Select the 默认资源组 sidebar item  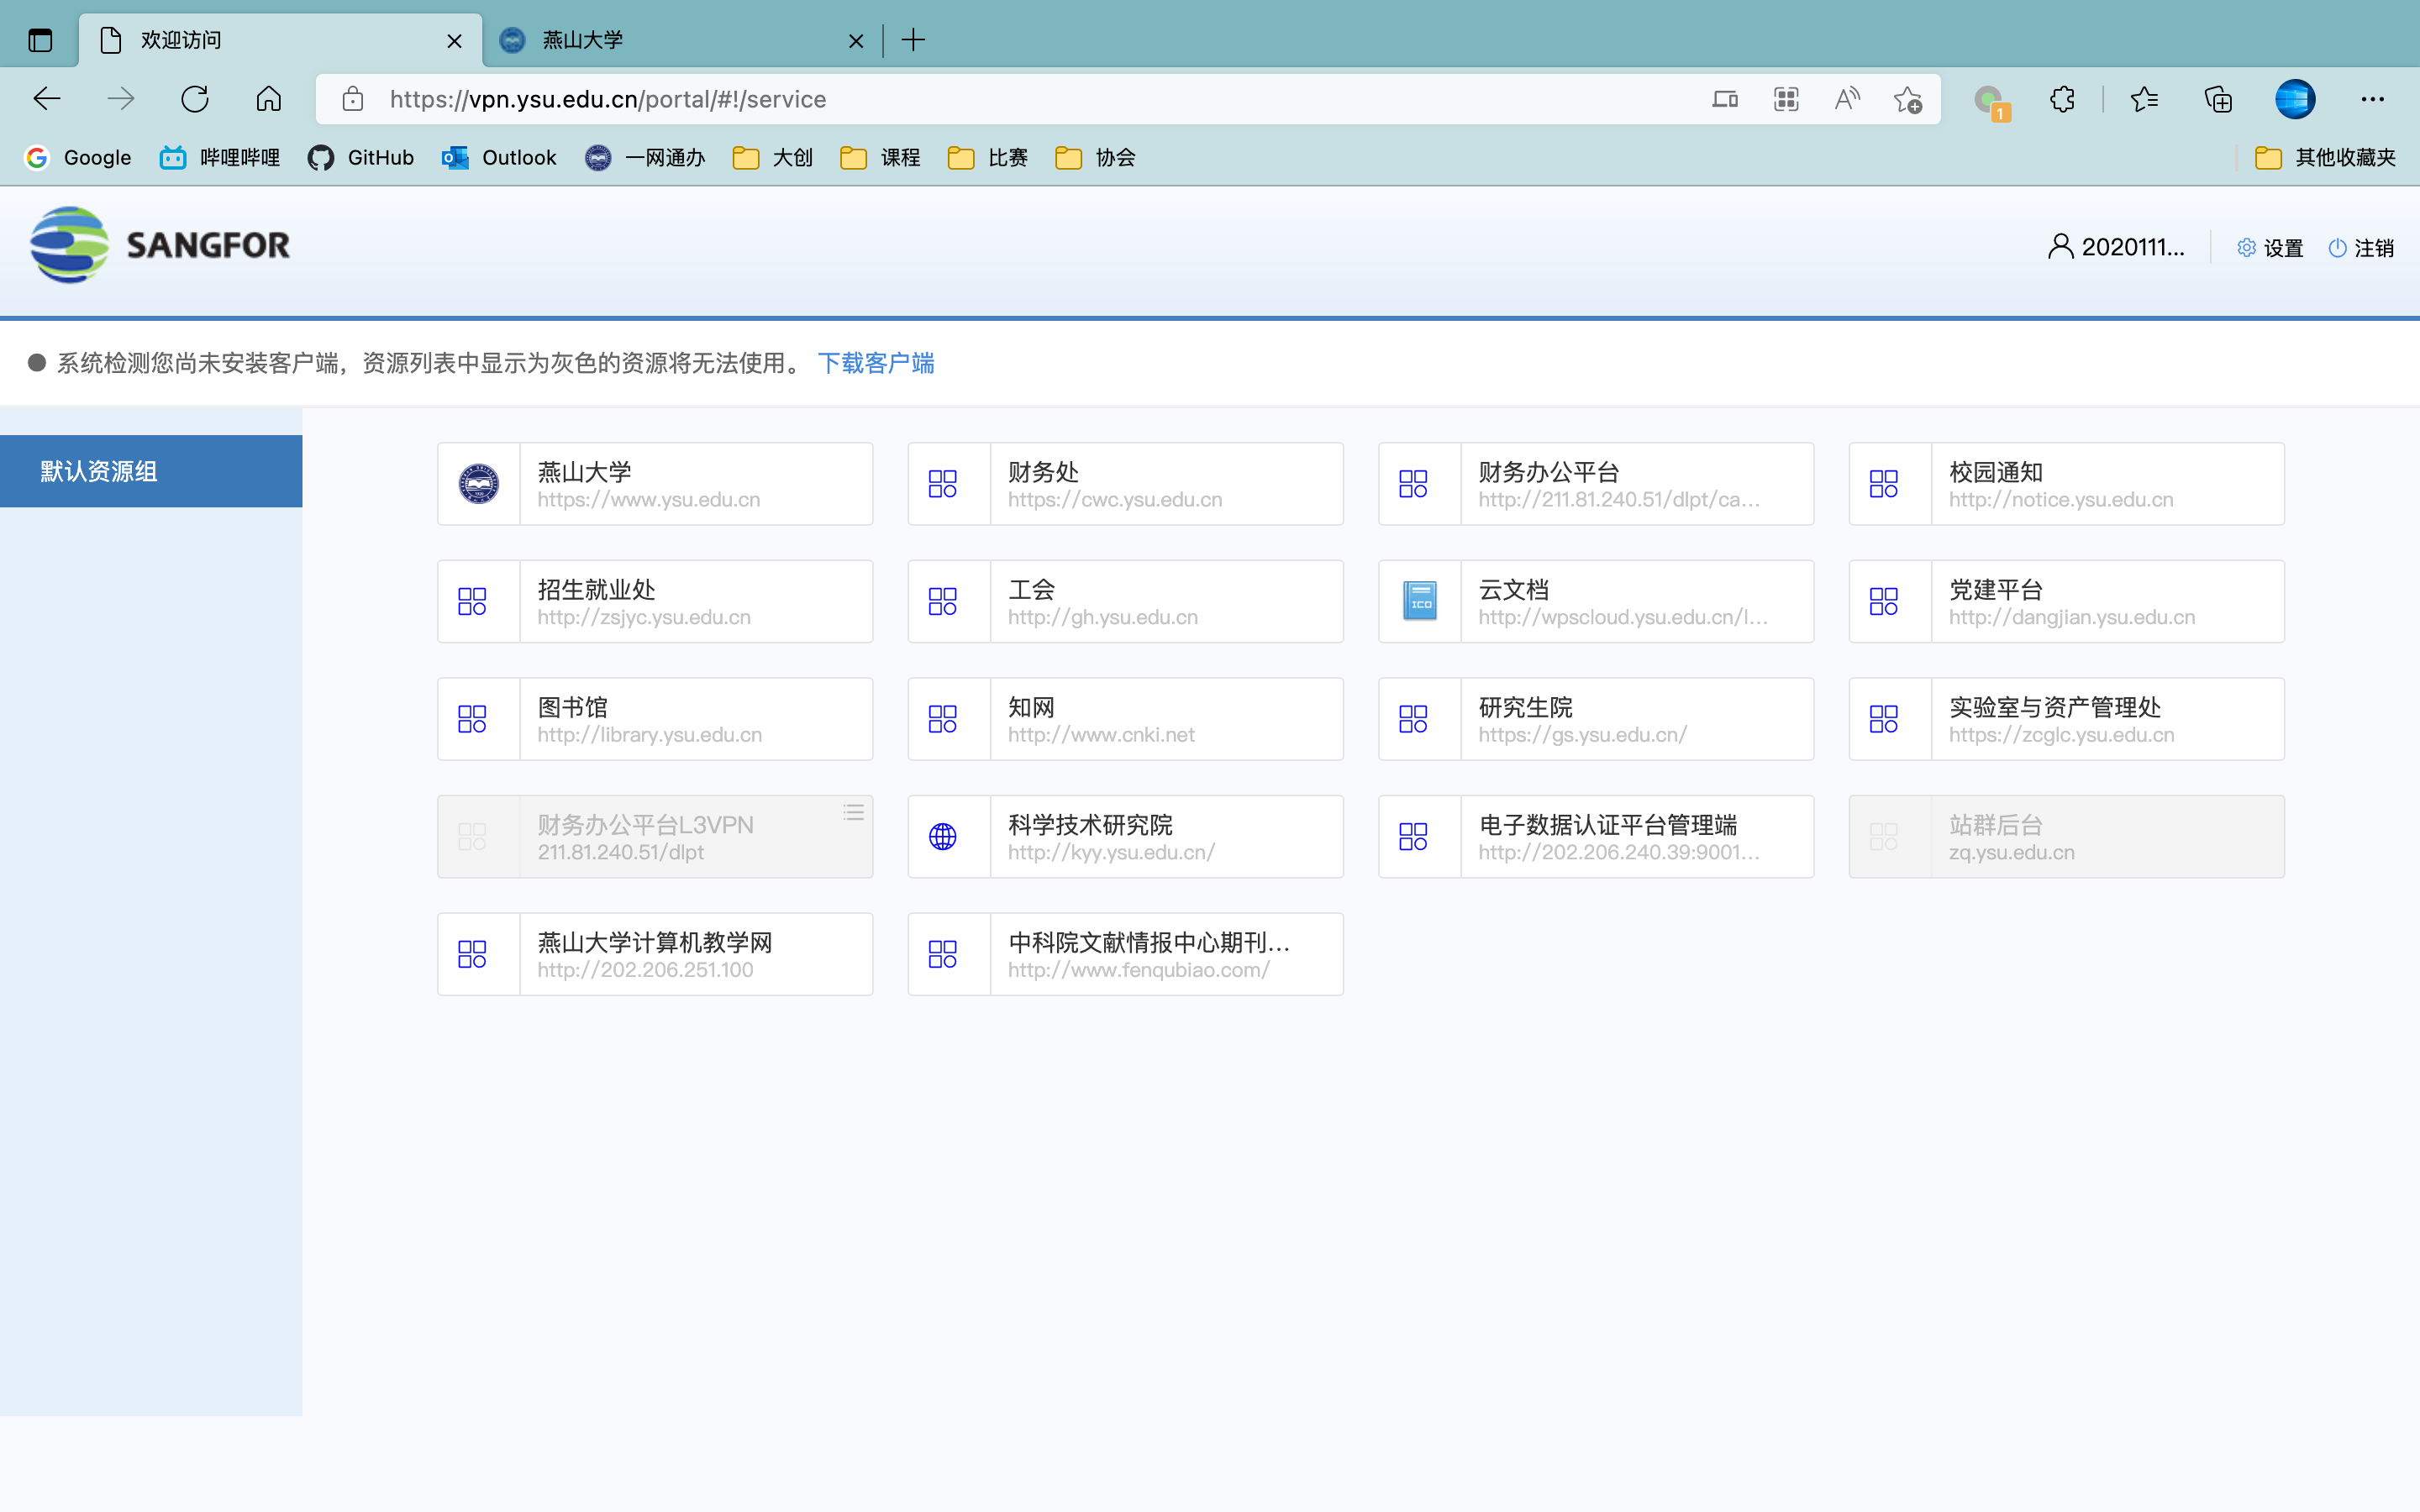pyautogui.click(x=151, y=471)
